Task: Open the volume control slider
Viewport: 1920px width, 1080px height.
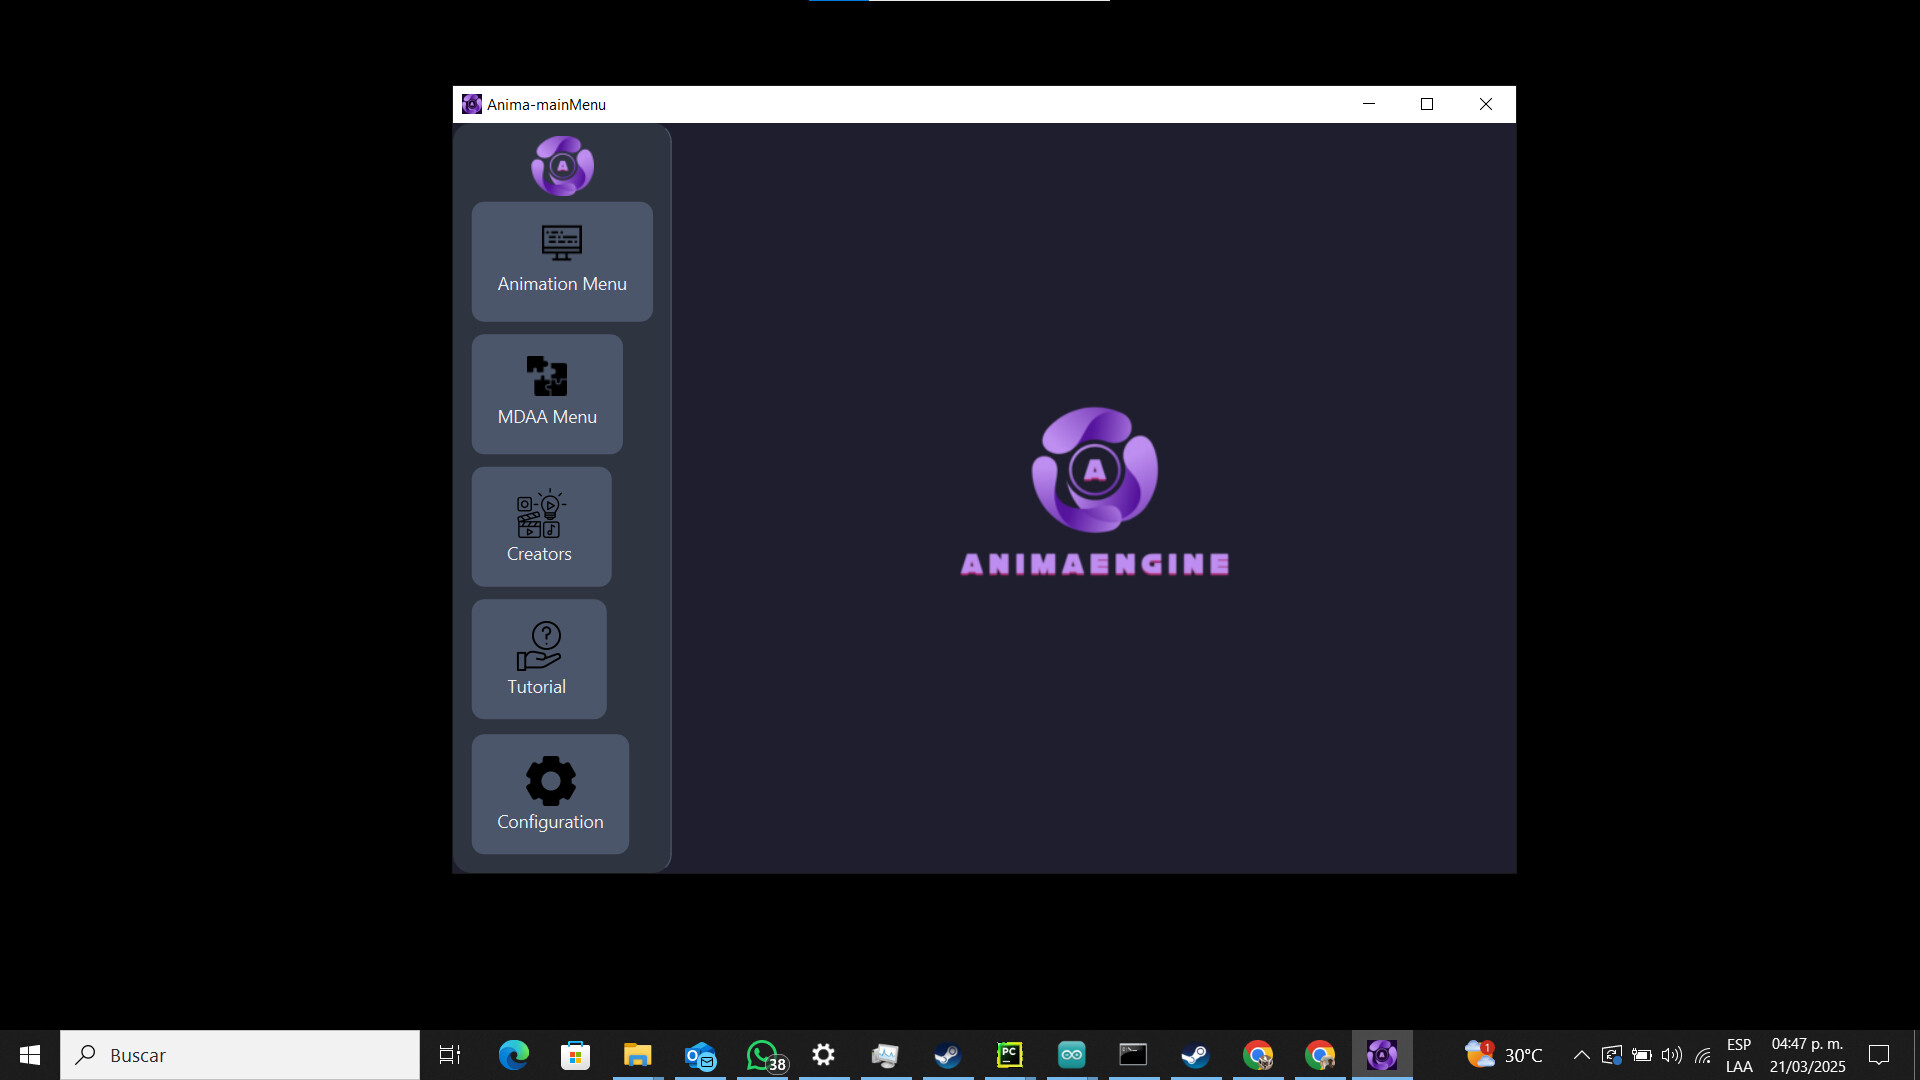Action: pos(1672,1054)
